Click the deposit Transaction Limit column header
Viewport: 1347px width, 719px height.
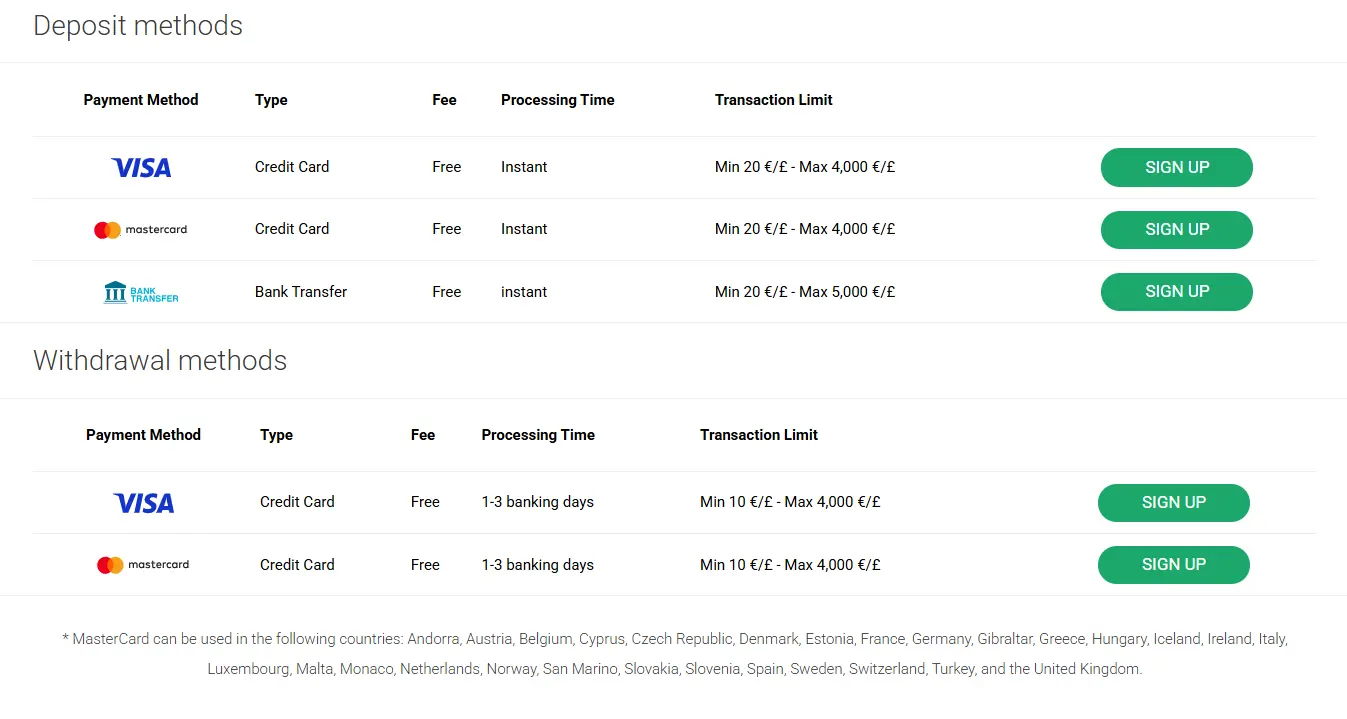pyautogui.click(x=774, y=100)
